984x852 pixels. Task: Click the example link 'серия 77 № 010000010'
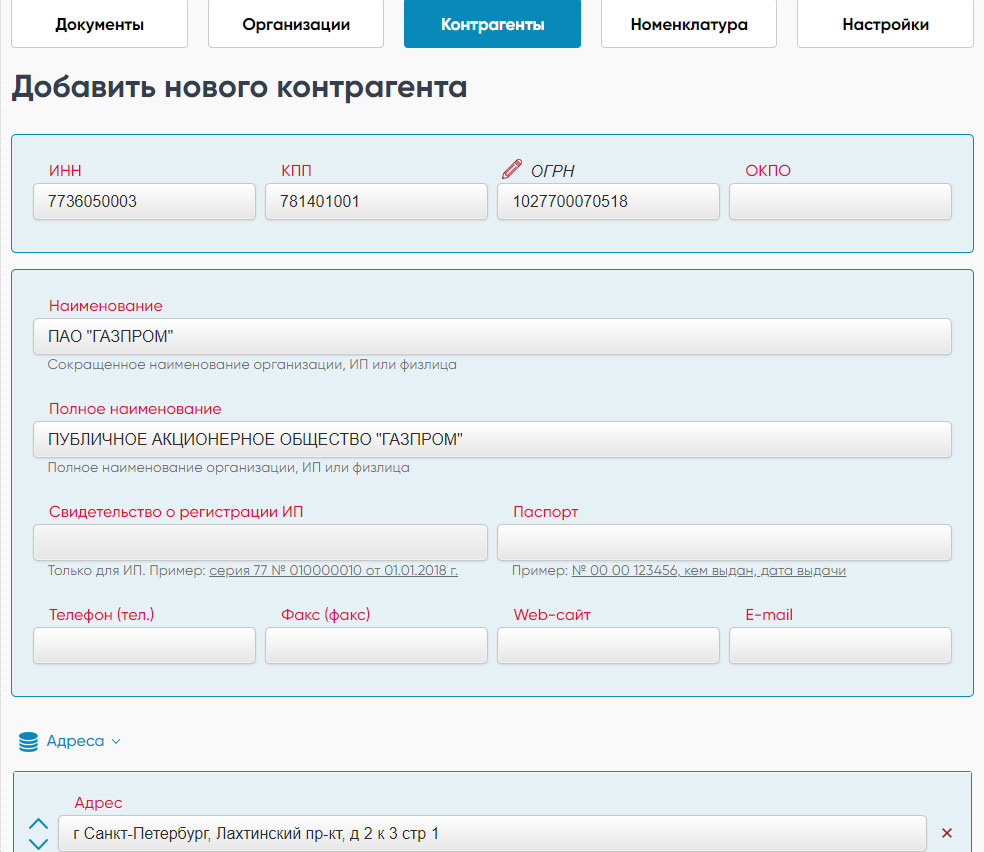click(x=333, y=570)
